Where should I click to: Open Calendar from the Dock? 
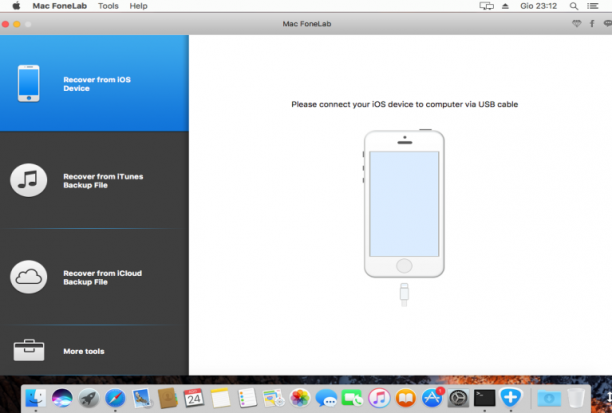tap(194, 398)
